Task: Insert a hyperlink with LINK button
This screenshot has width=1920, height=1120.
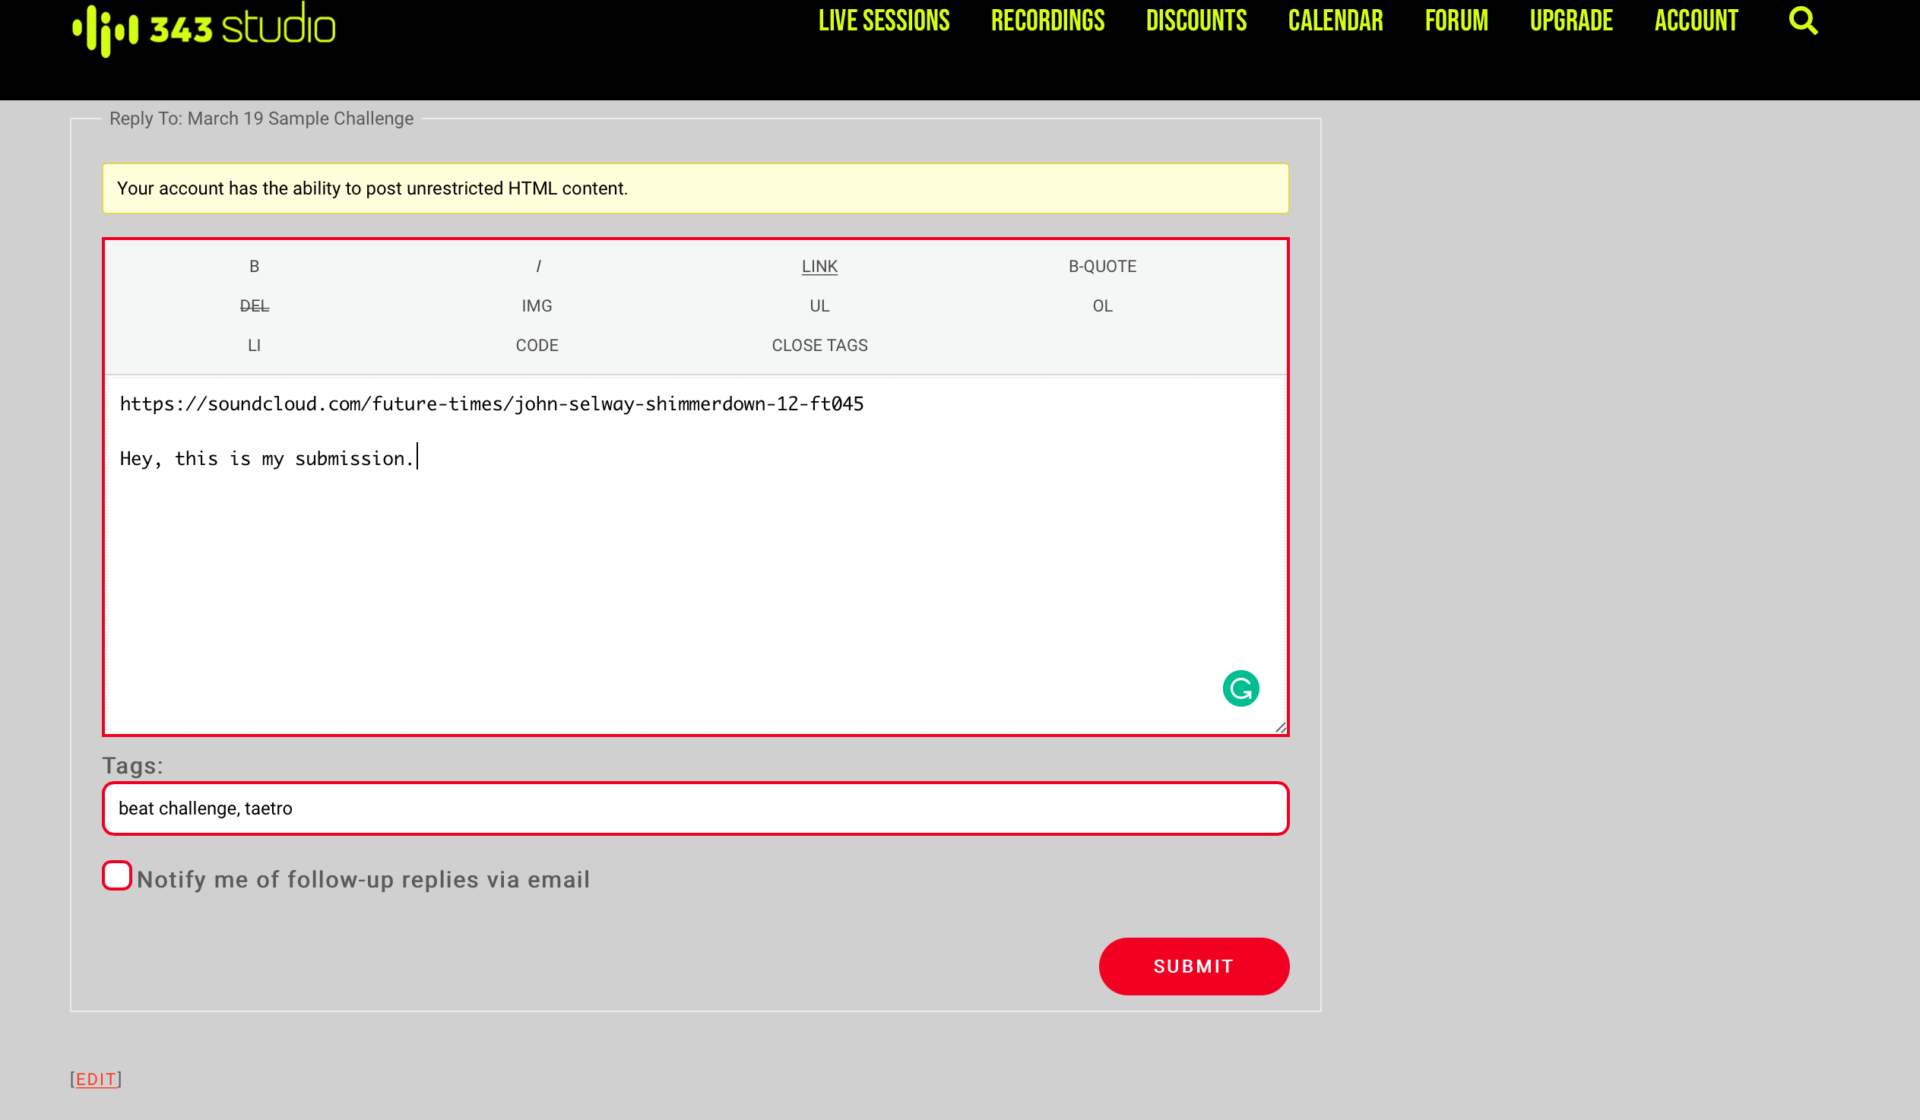Action: [820, 266]
